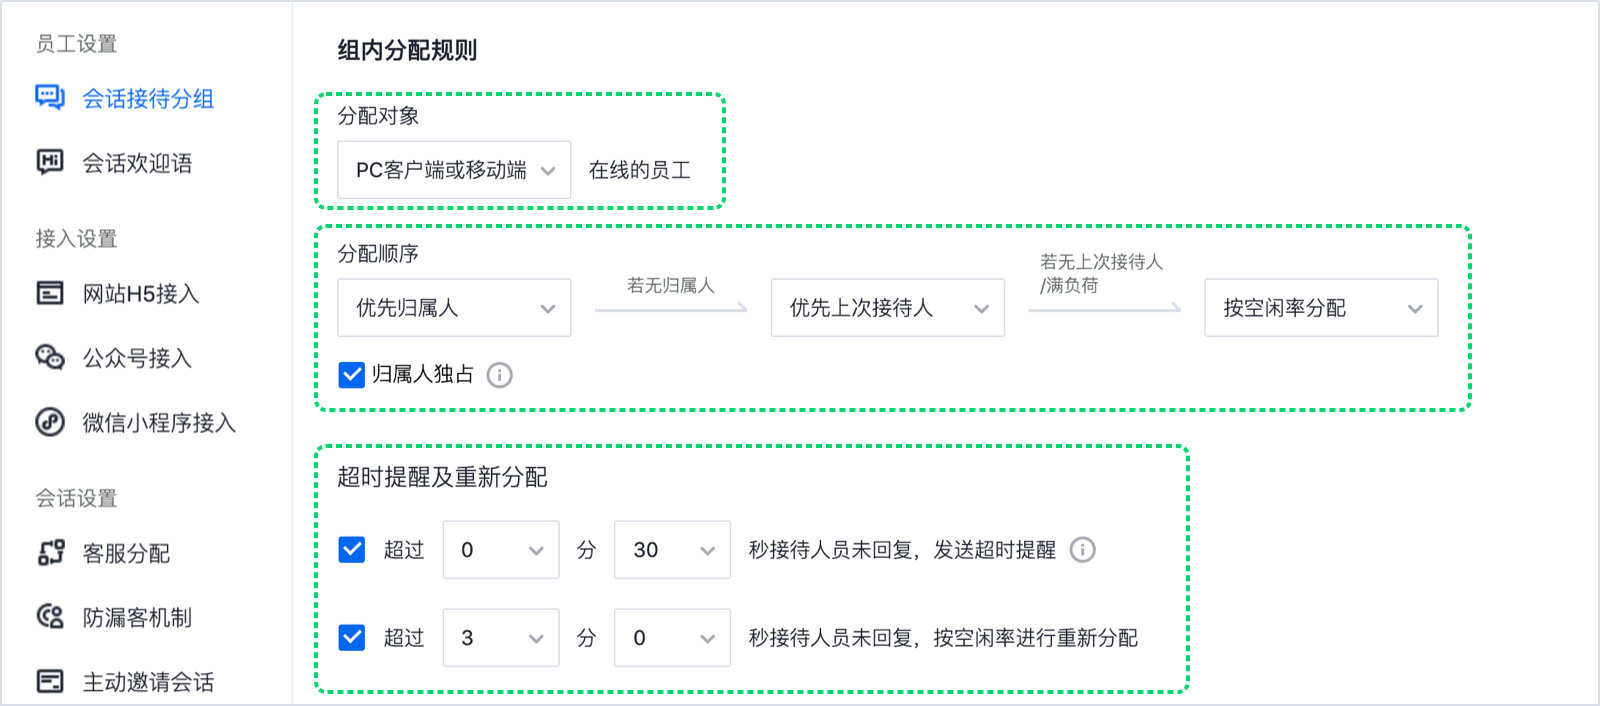Open the 优先归属人 dropdown
Screen dimensions: 1600x706
[x=454, y=308]
